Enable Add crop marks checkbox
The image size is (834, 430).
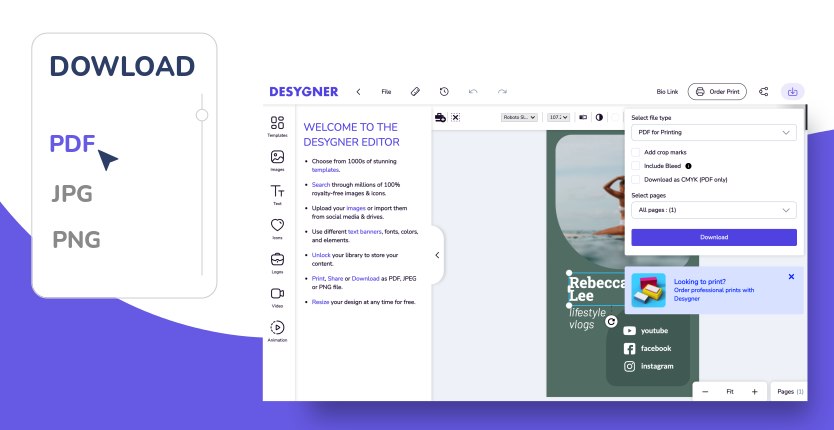click(636, 152)
